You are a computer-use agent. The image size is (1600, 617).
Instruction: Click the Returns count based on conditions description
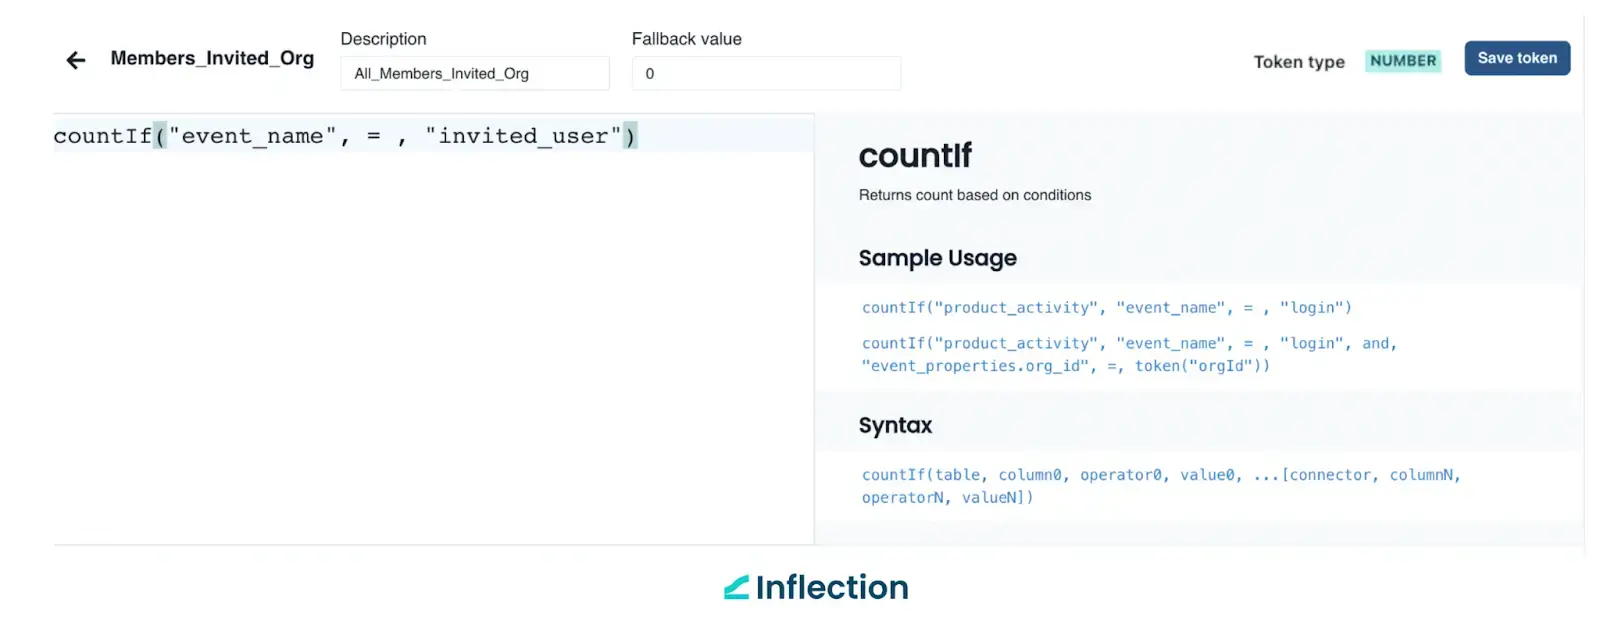pyautogui.click(x=974, y=195)
